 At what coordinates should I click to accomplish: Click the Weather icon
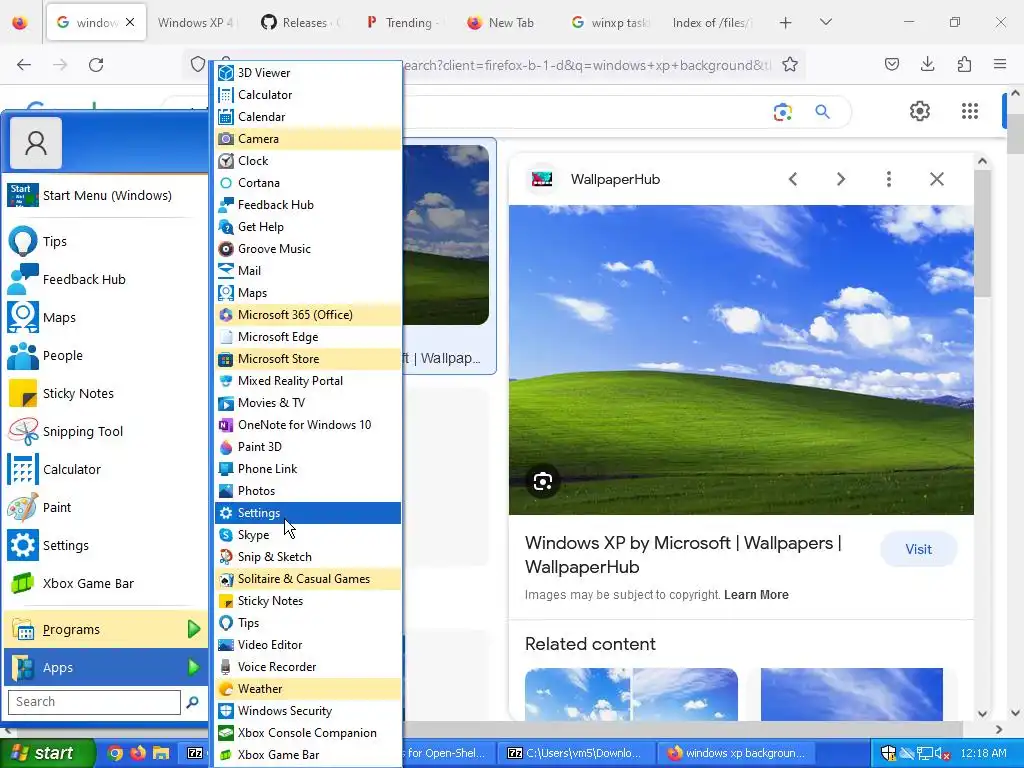226,688
